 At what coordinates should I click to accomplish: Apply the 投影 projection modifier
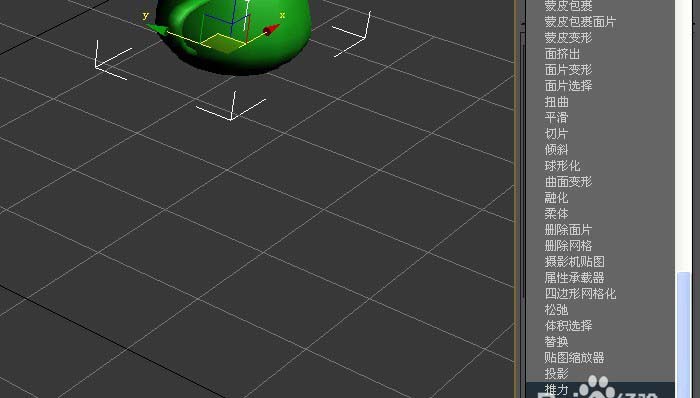click(557, 374)
